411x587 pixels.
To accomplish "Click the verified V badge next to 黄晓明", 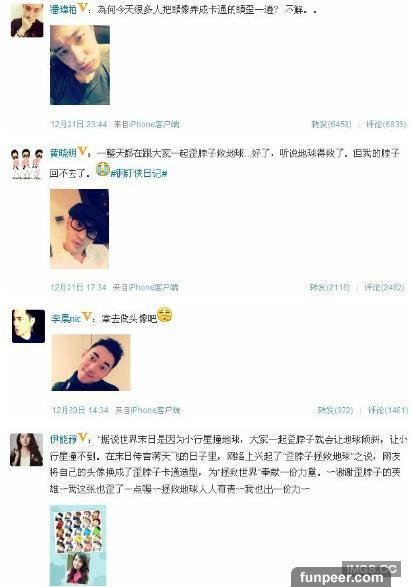I will click(x=82, y=151).
